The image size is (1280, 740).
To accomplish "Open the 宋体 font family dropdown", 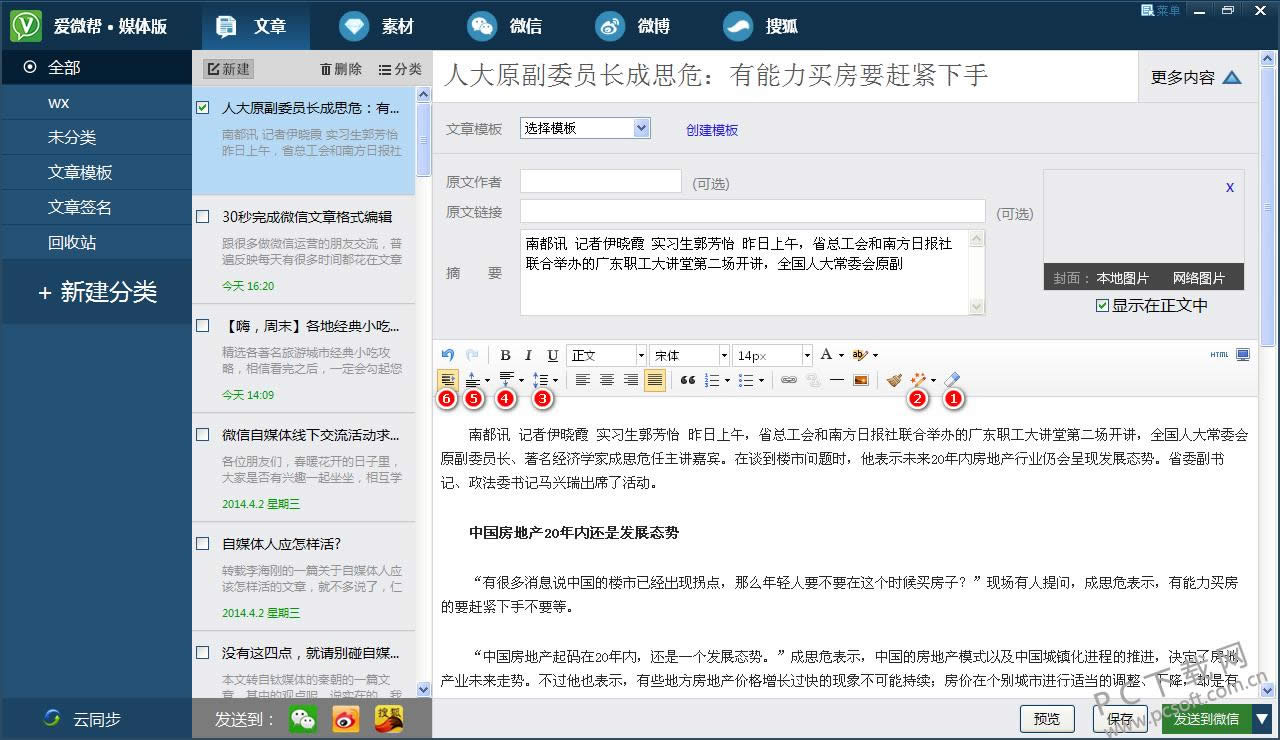I will coord(722,355).
